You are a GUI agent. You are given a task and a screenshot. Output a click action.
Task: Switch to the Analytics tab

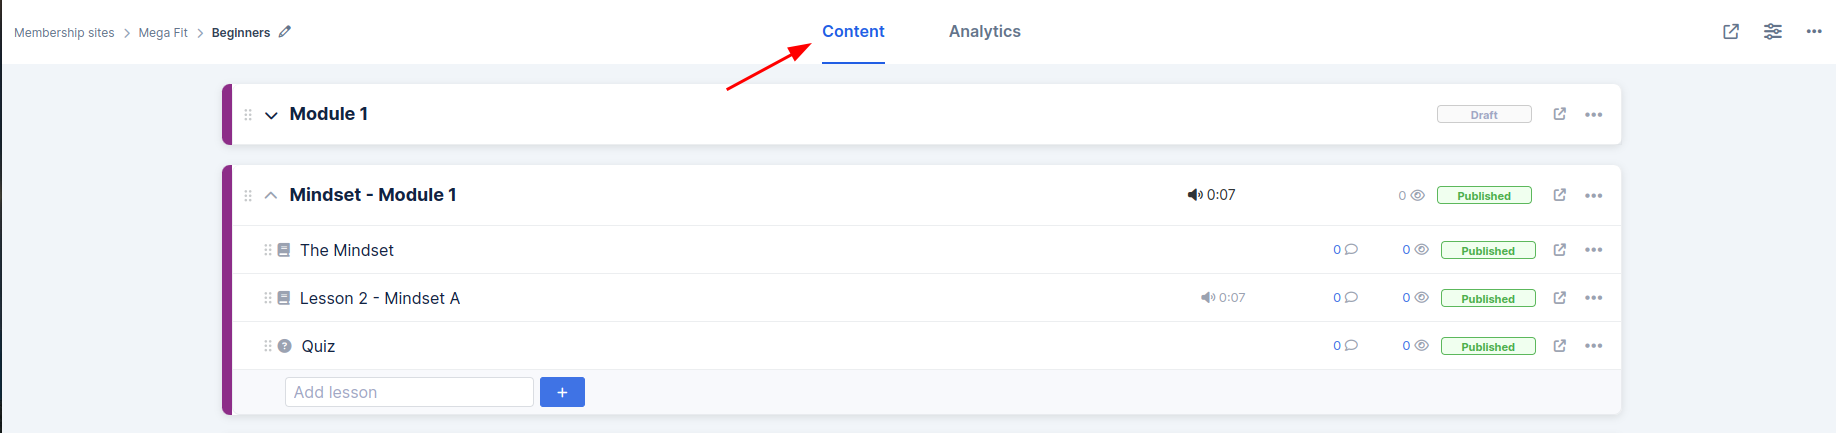click(x=985, y=31)
